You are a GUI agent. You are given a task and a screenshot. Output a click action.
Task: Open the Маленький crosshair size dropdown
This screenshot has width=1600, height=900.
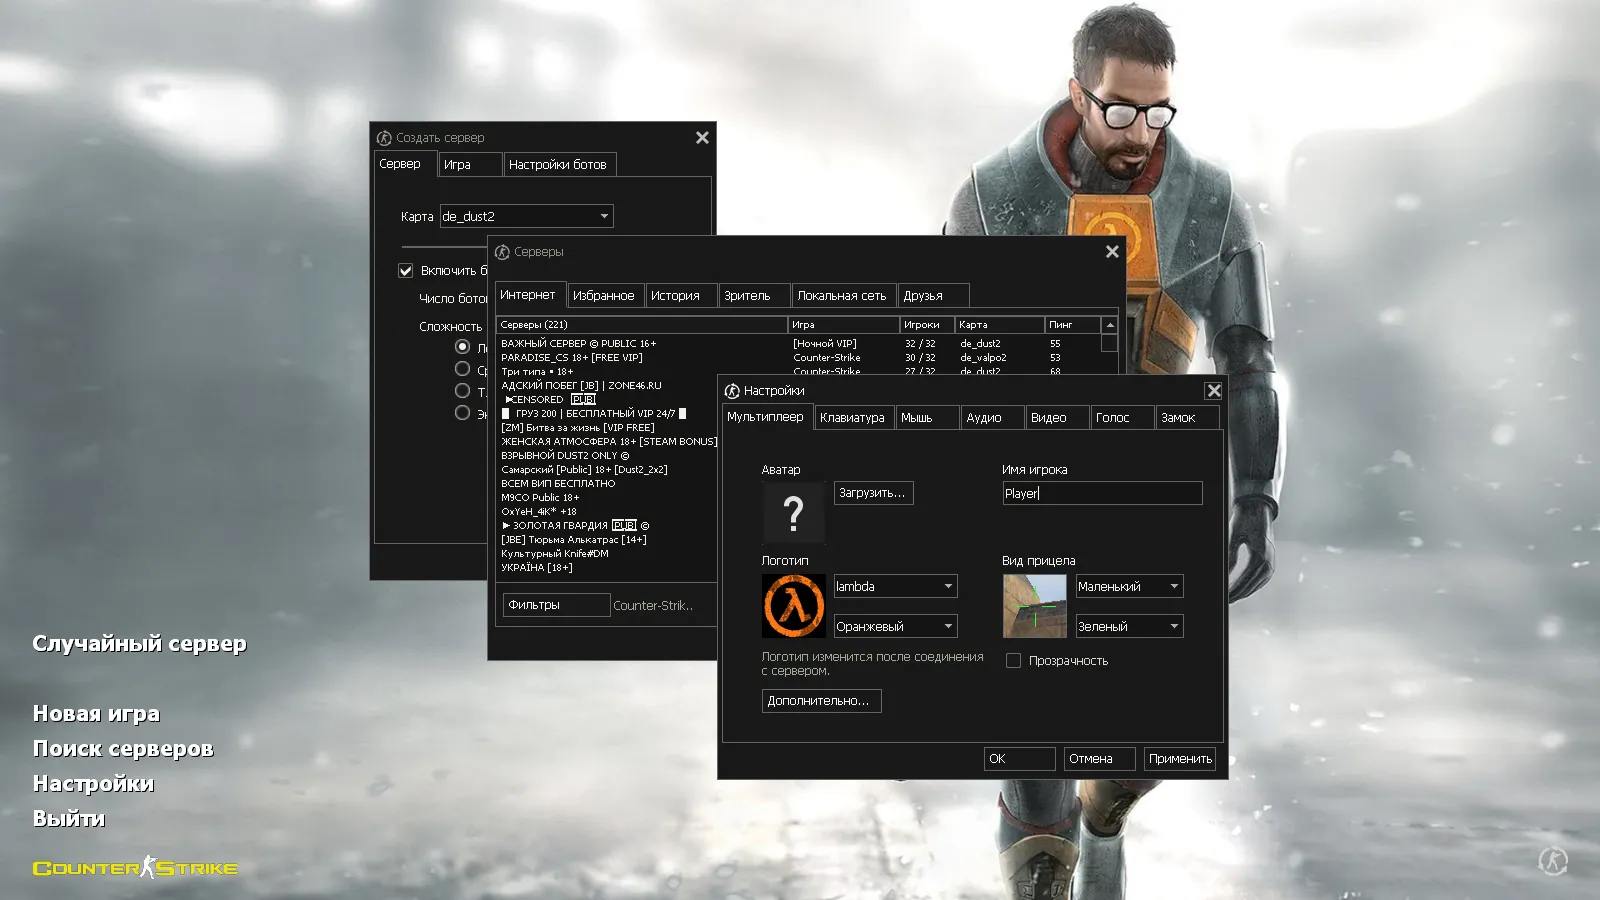point(1129,587)
